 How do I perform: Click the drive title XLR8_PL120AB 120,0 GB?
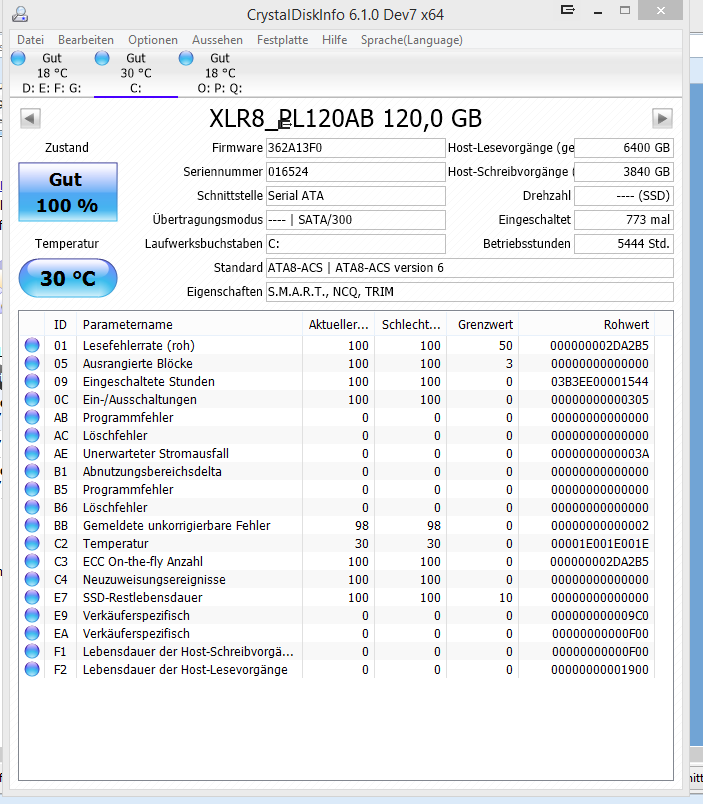coord(346,119)
